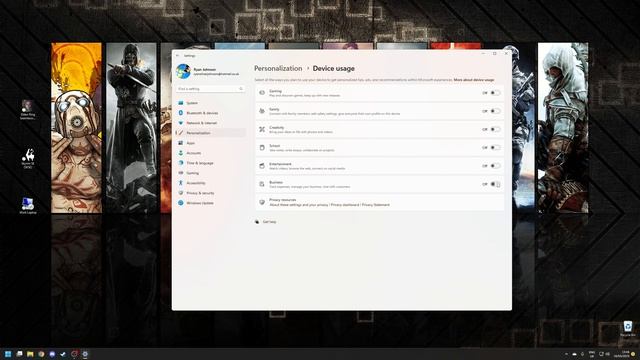Click the Get help link
This screenshot has height=360, width=640.
pos(269,222)
